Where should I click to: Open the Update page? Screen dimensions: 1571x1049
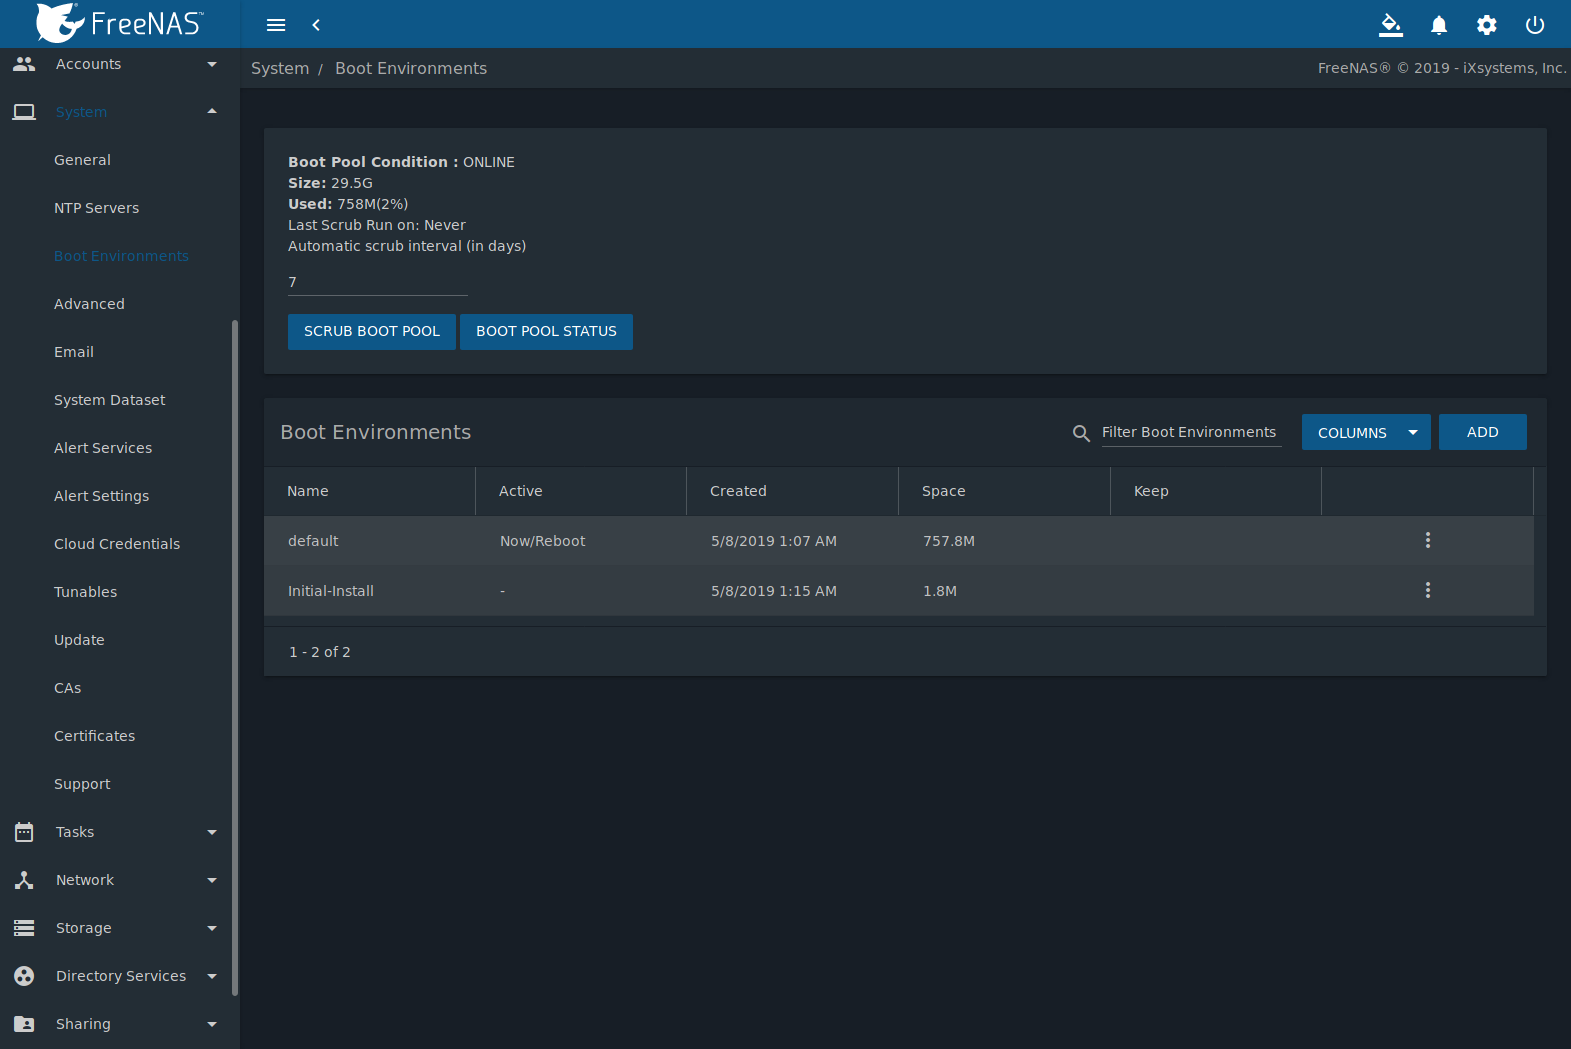79,640
